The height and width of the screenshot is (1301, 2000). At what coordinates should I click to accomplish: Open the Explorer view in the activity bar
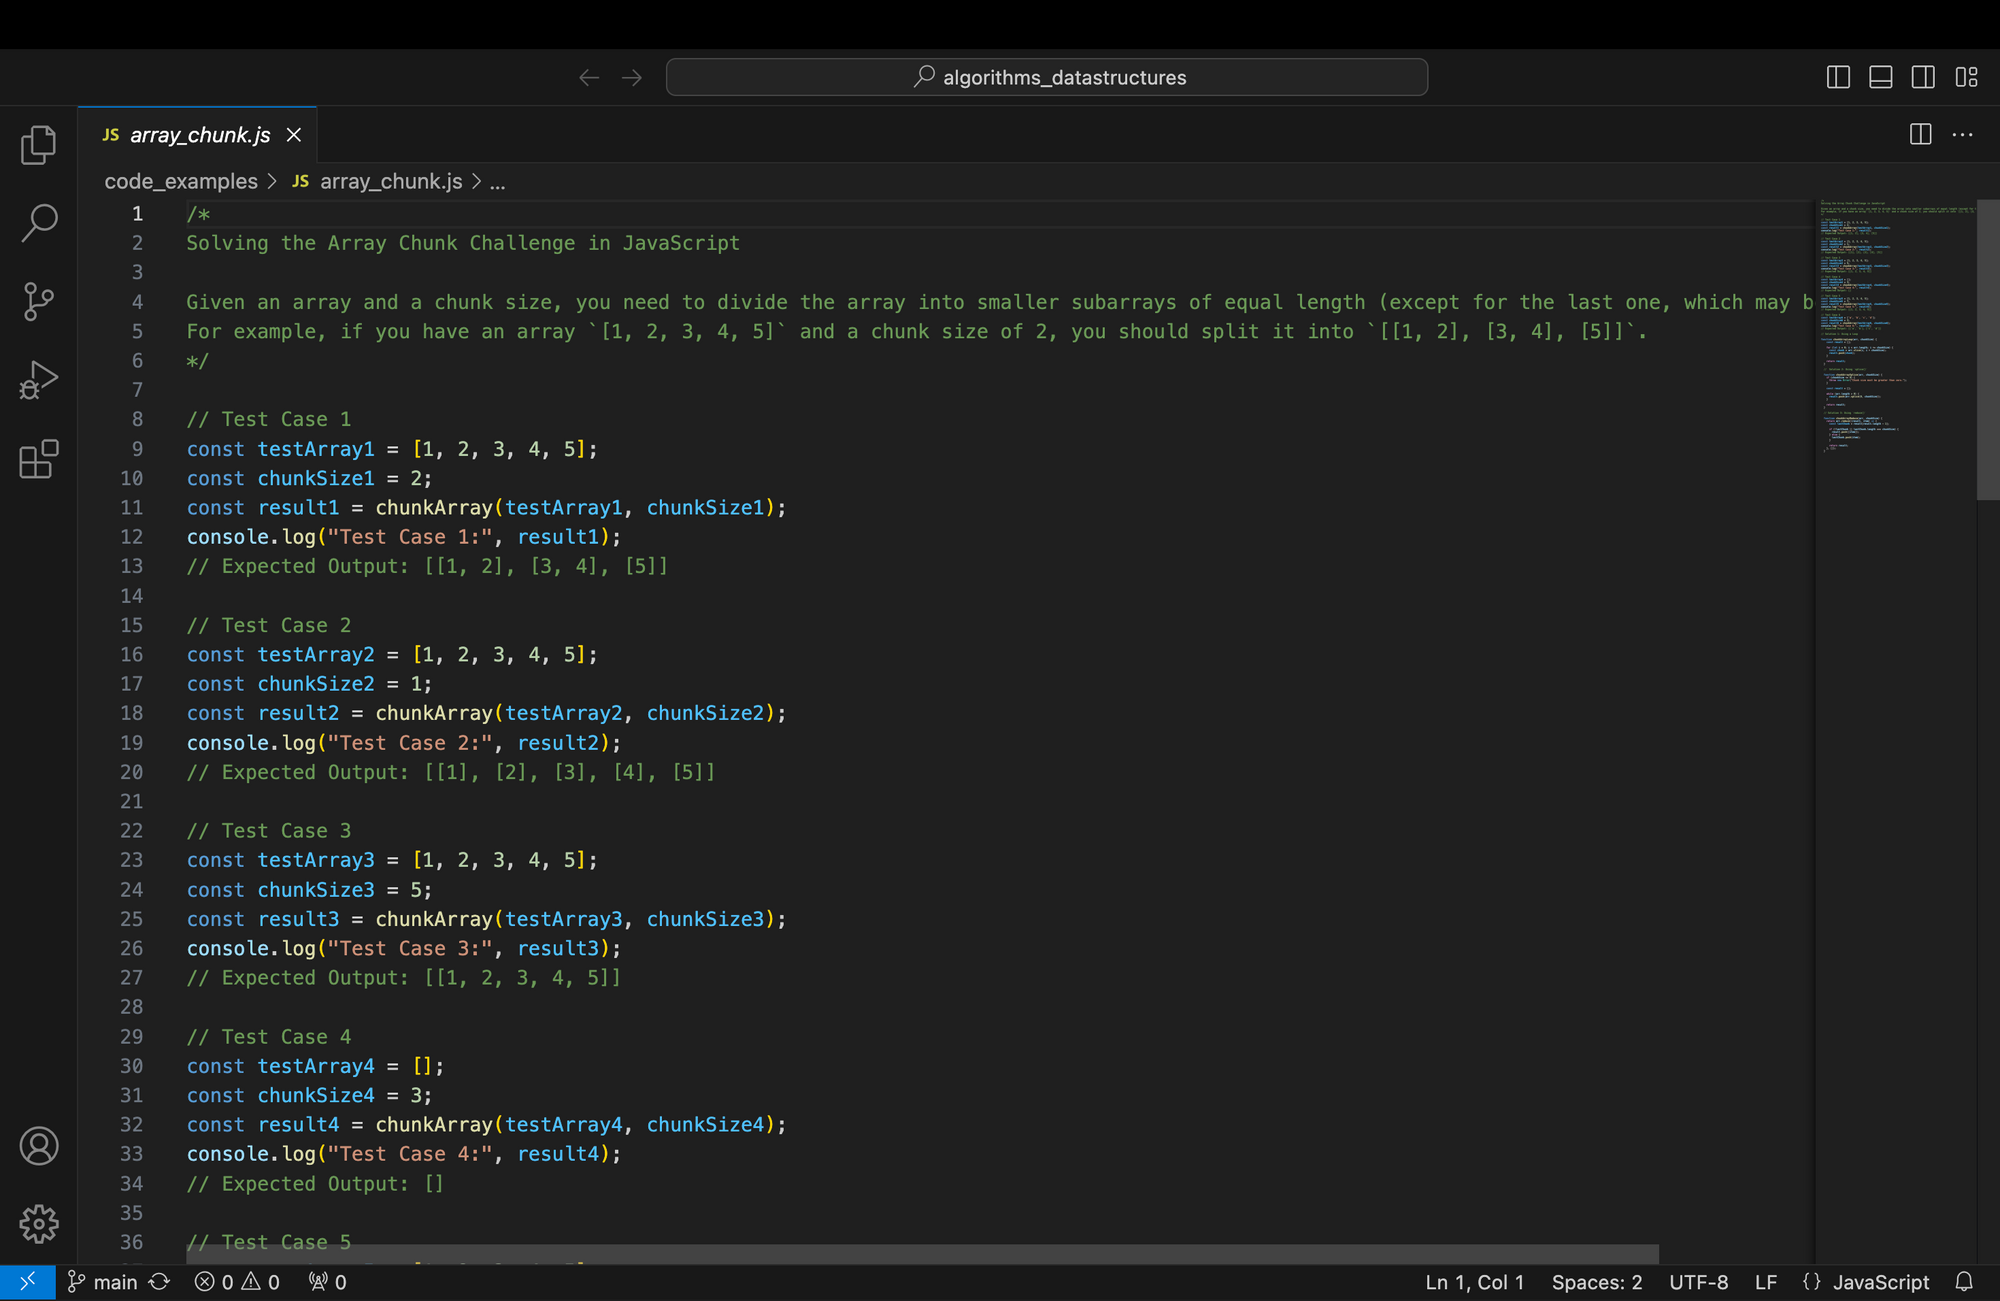point(38,144)
